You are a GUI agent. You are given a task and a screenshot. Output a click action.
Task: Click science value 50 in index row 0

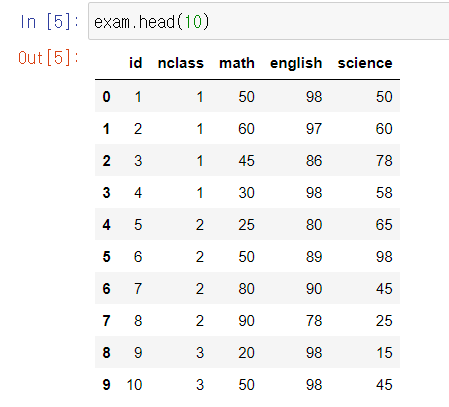tap(384, 97)
